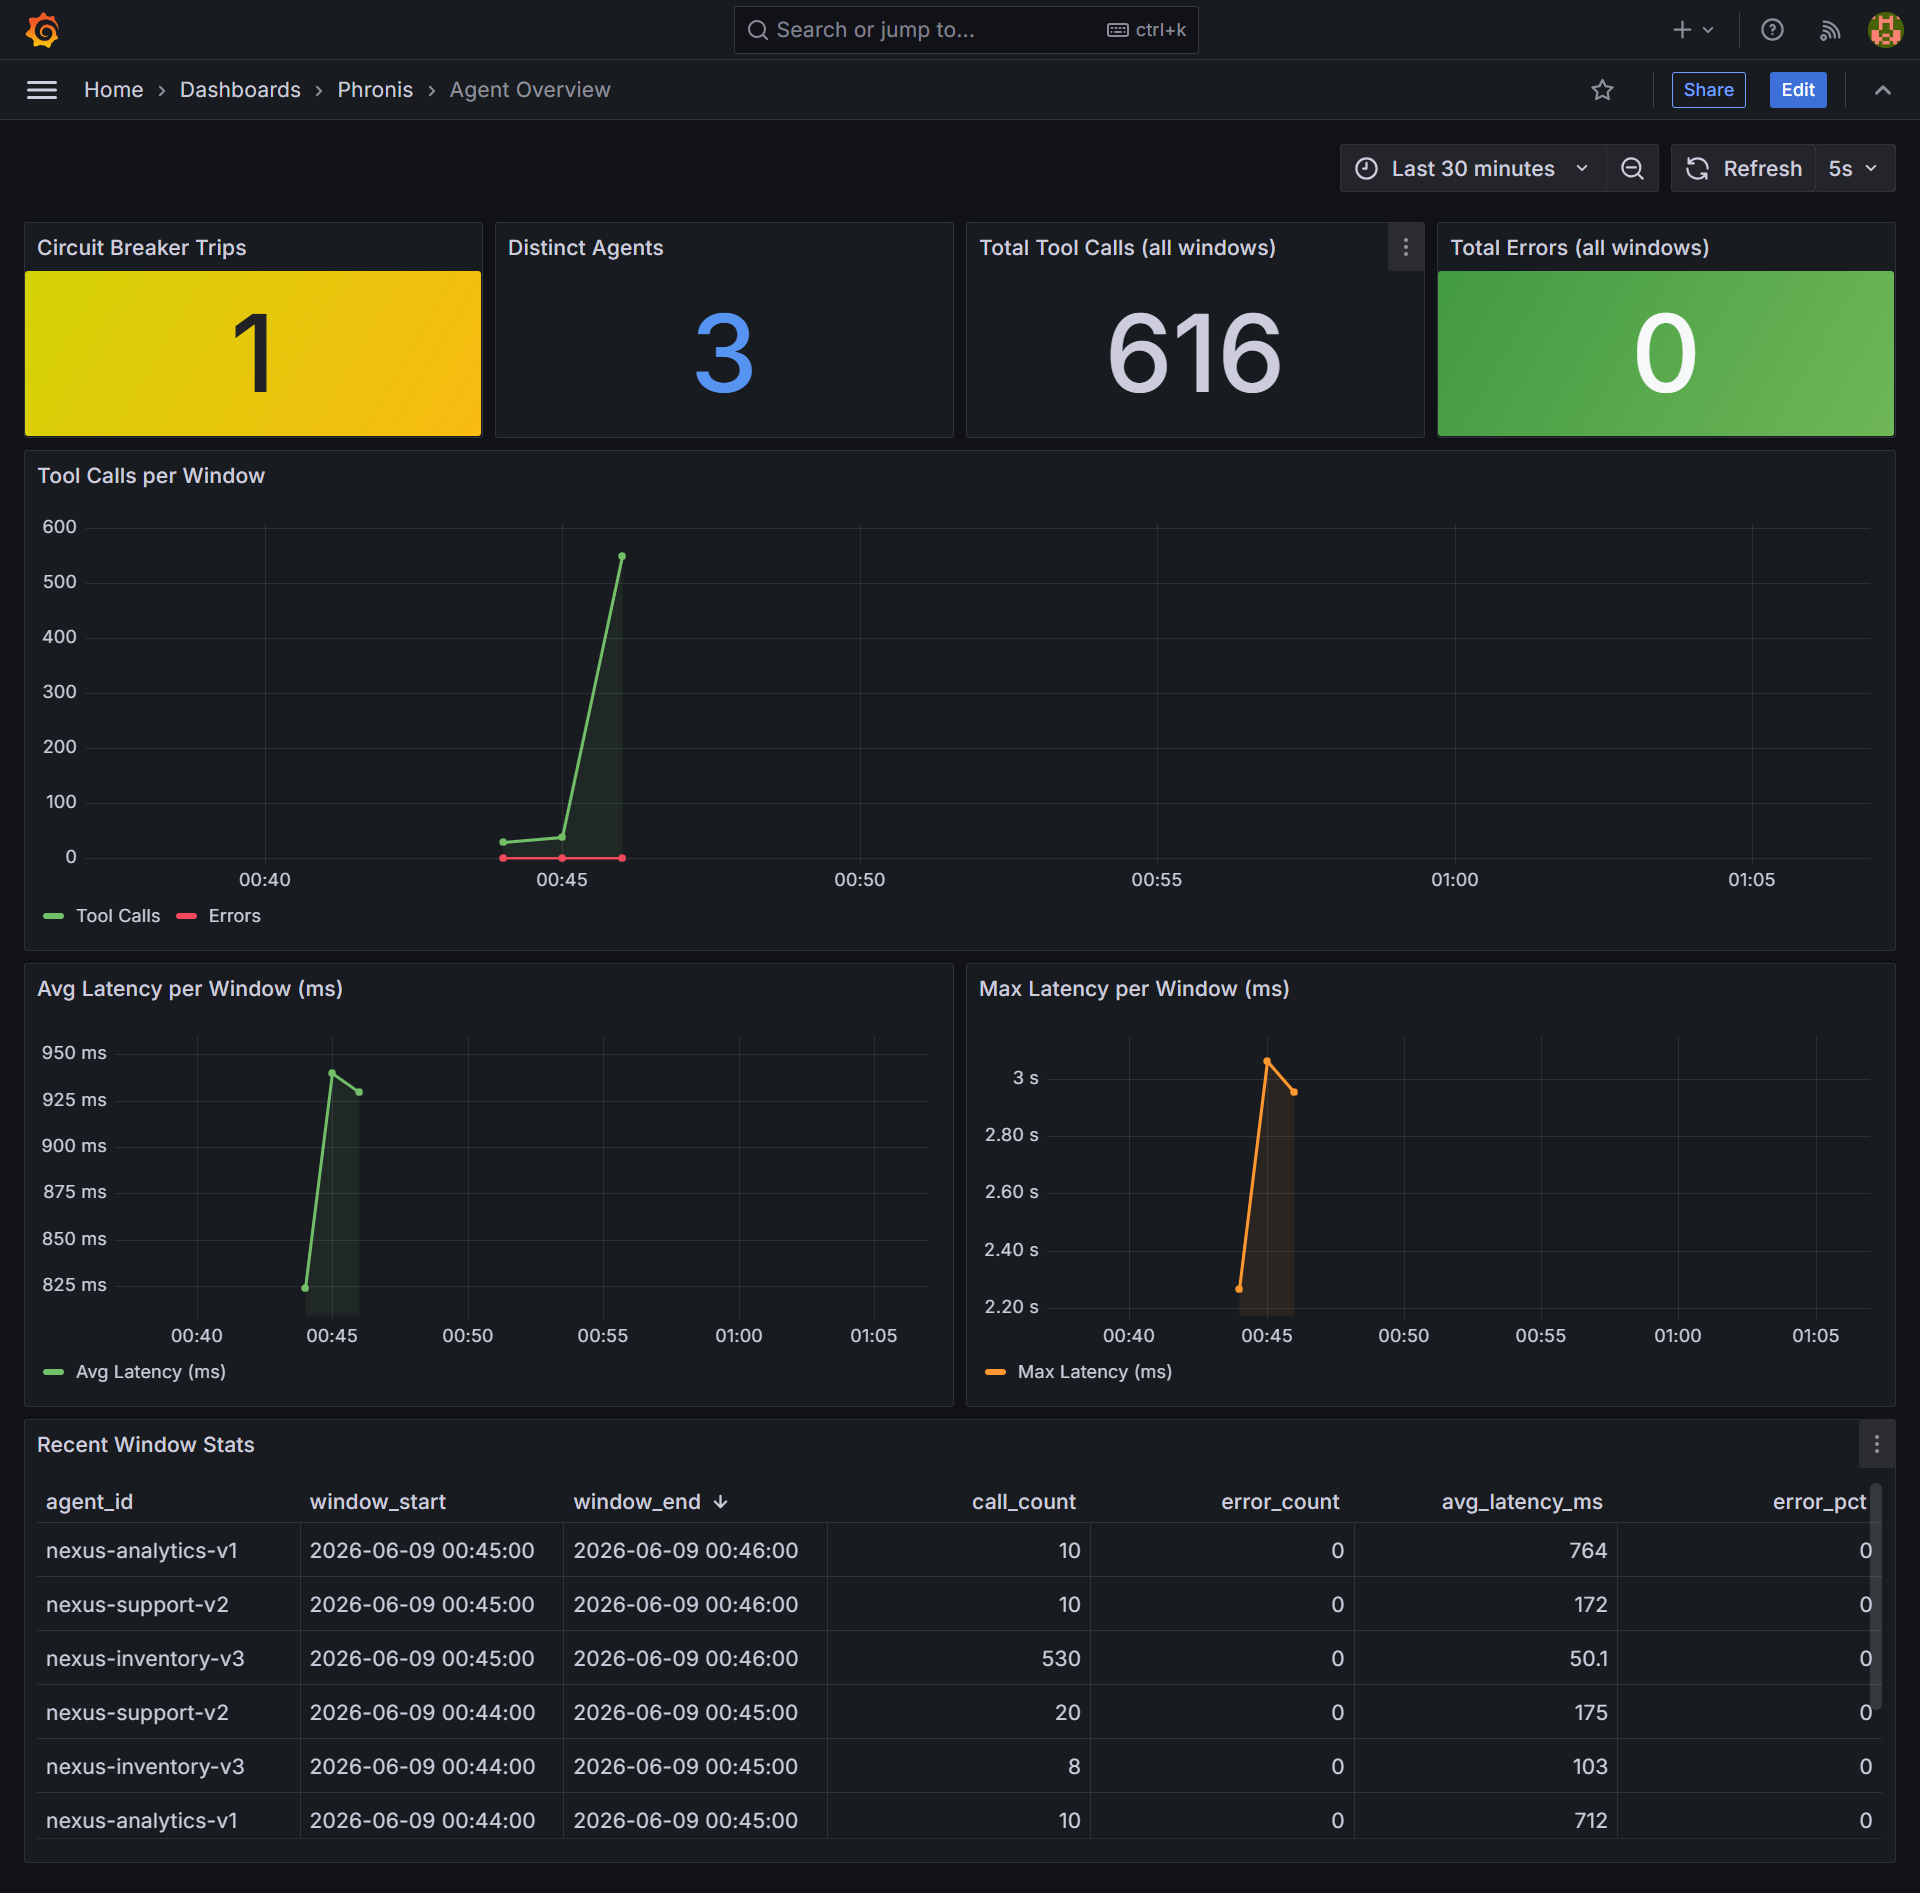Sort table by error_pct column
Screen dimensions: 1920x1893
pos(1819,1502)
